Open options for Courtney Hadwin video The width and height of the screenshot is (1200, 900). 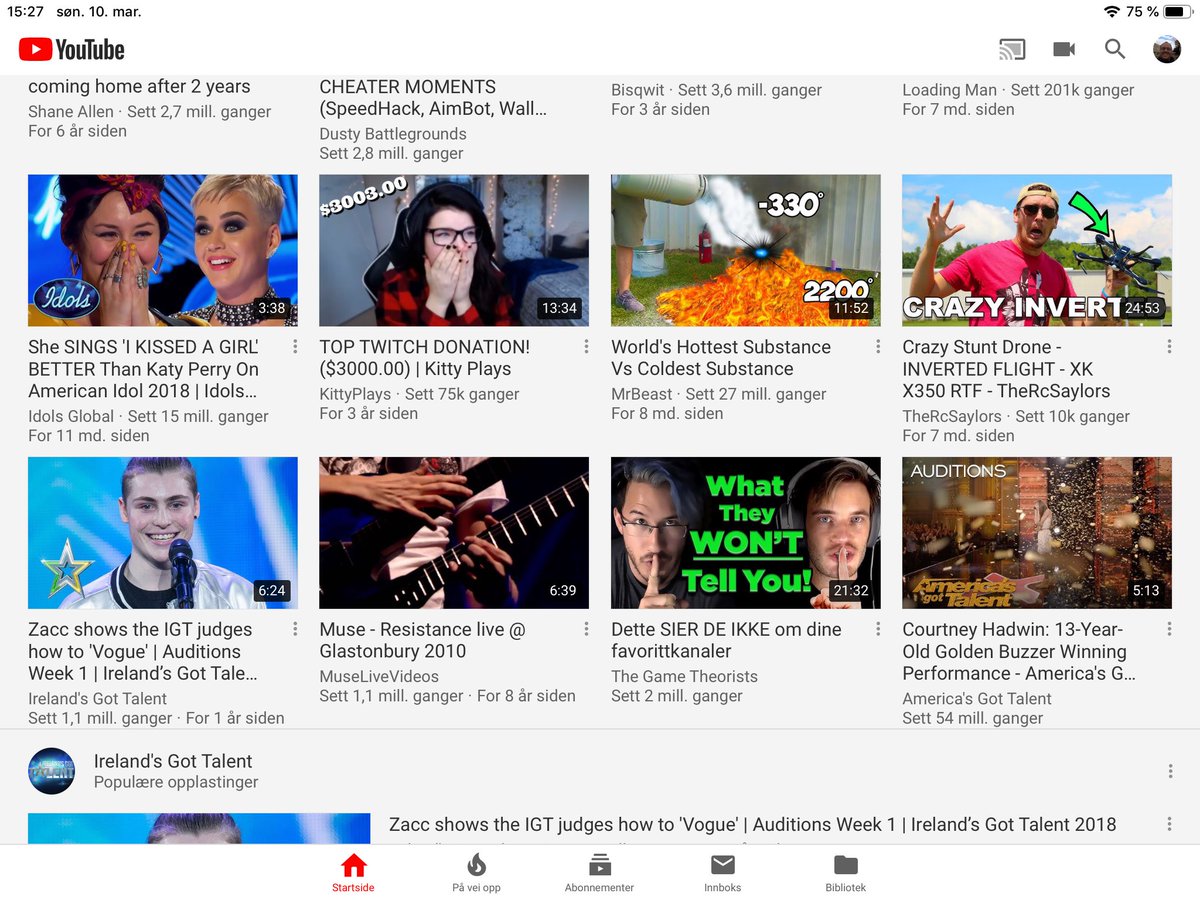(1169, 629)
